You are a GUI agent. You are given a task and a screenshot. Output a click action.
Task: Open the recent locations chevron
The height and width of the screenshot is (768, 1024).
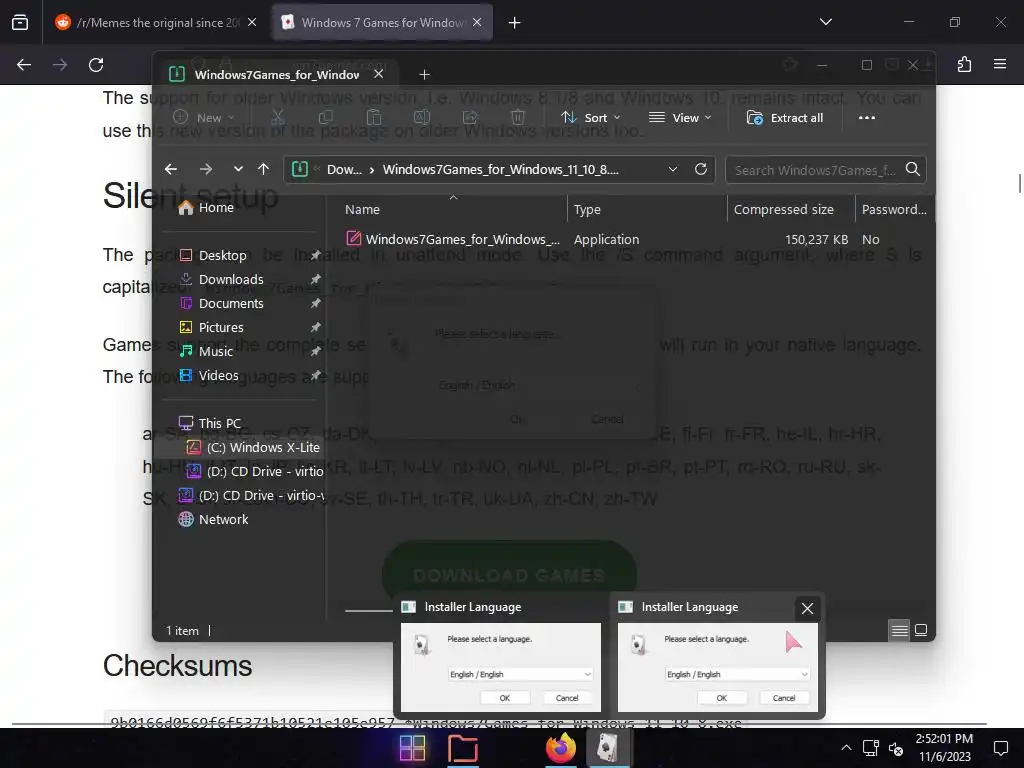(238, 169)
